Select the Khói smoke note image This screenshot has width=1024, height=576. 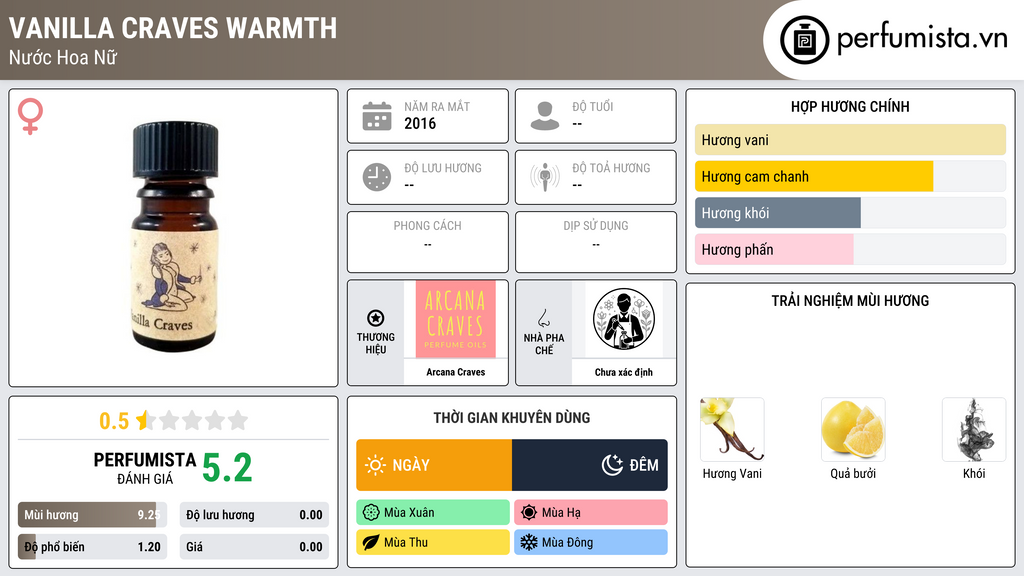974,429
